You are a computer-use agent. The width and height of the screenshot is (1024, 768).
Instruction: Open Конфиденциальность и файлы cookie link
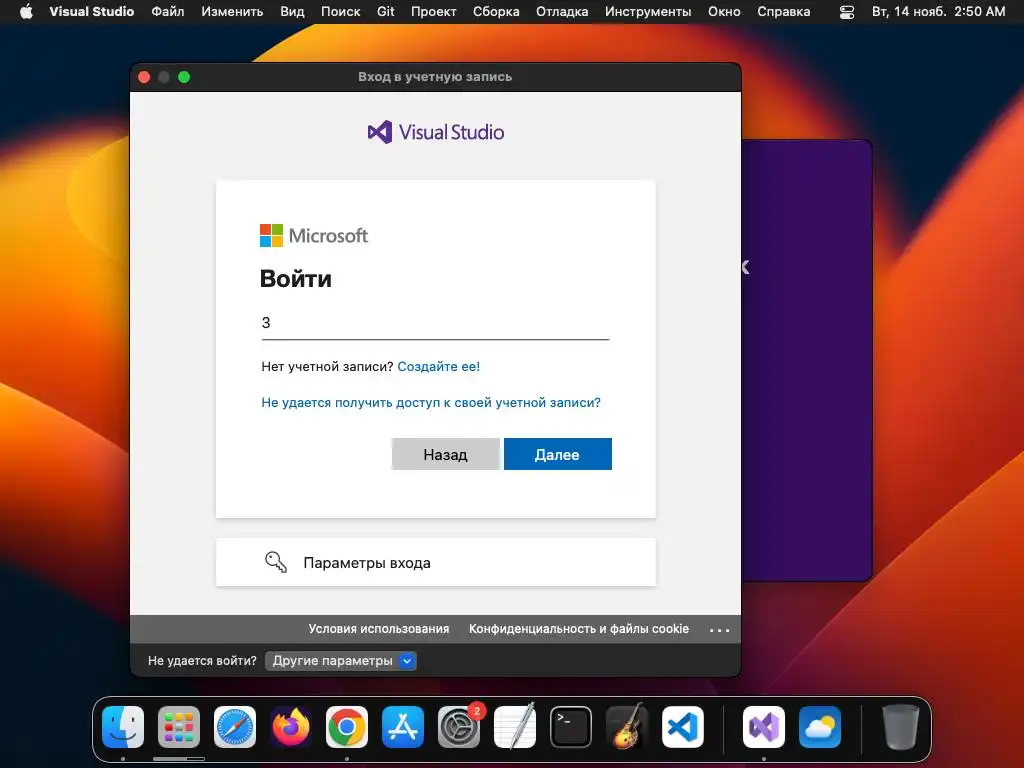579,628
